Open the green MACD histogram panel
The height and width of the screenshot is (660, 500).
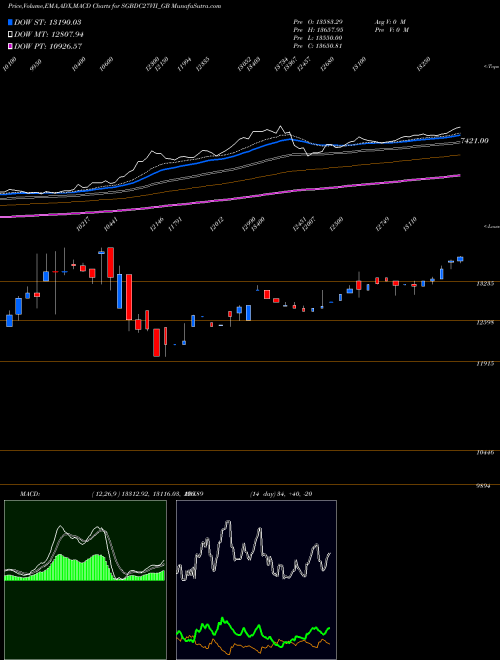[x=85, y=580]
